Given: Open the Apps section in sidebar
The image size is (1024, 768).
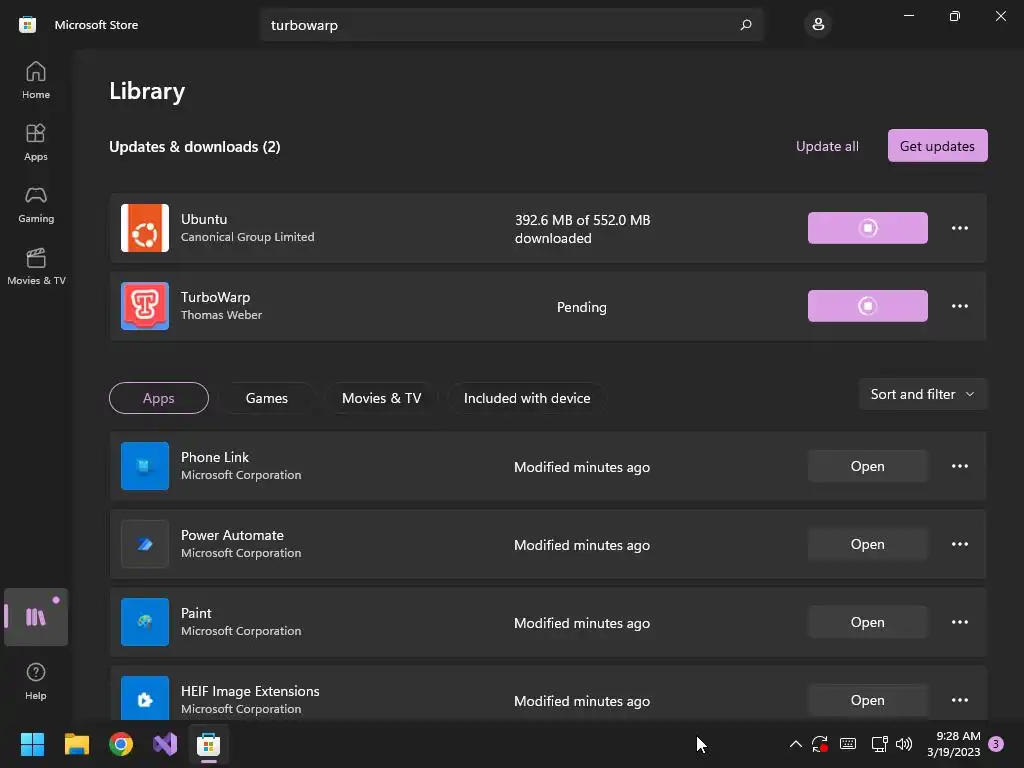Looking at the screenshot, I should tap(36, 142).
